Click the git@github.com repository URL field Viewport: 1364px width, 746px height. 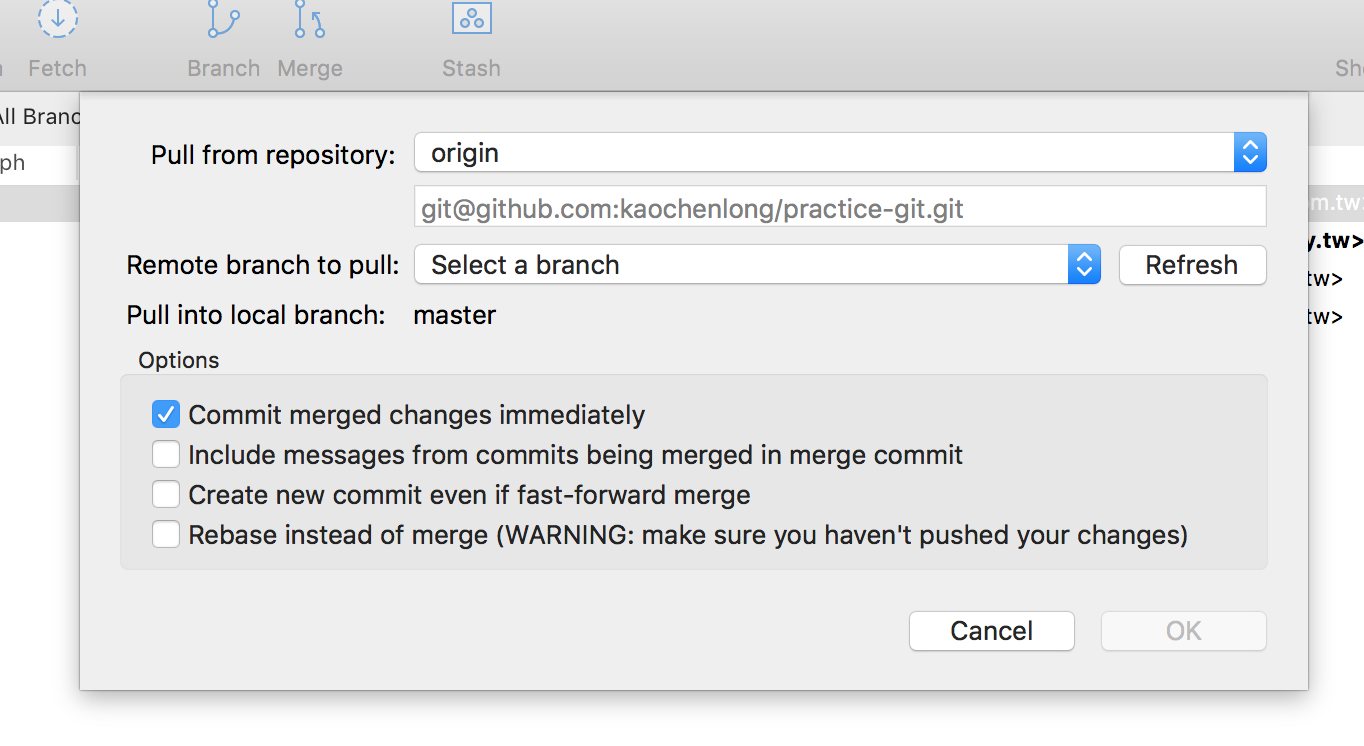(x=840, y=209)
